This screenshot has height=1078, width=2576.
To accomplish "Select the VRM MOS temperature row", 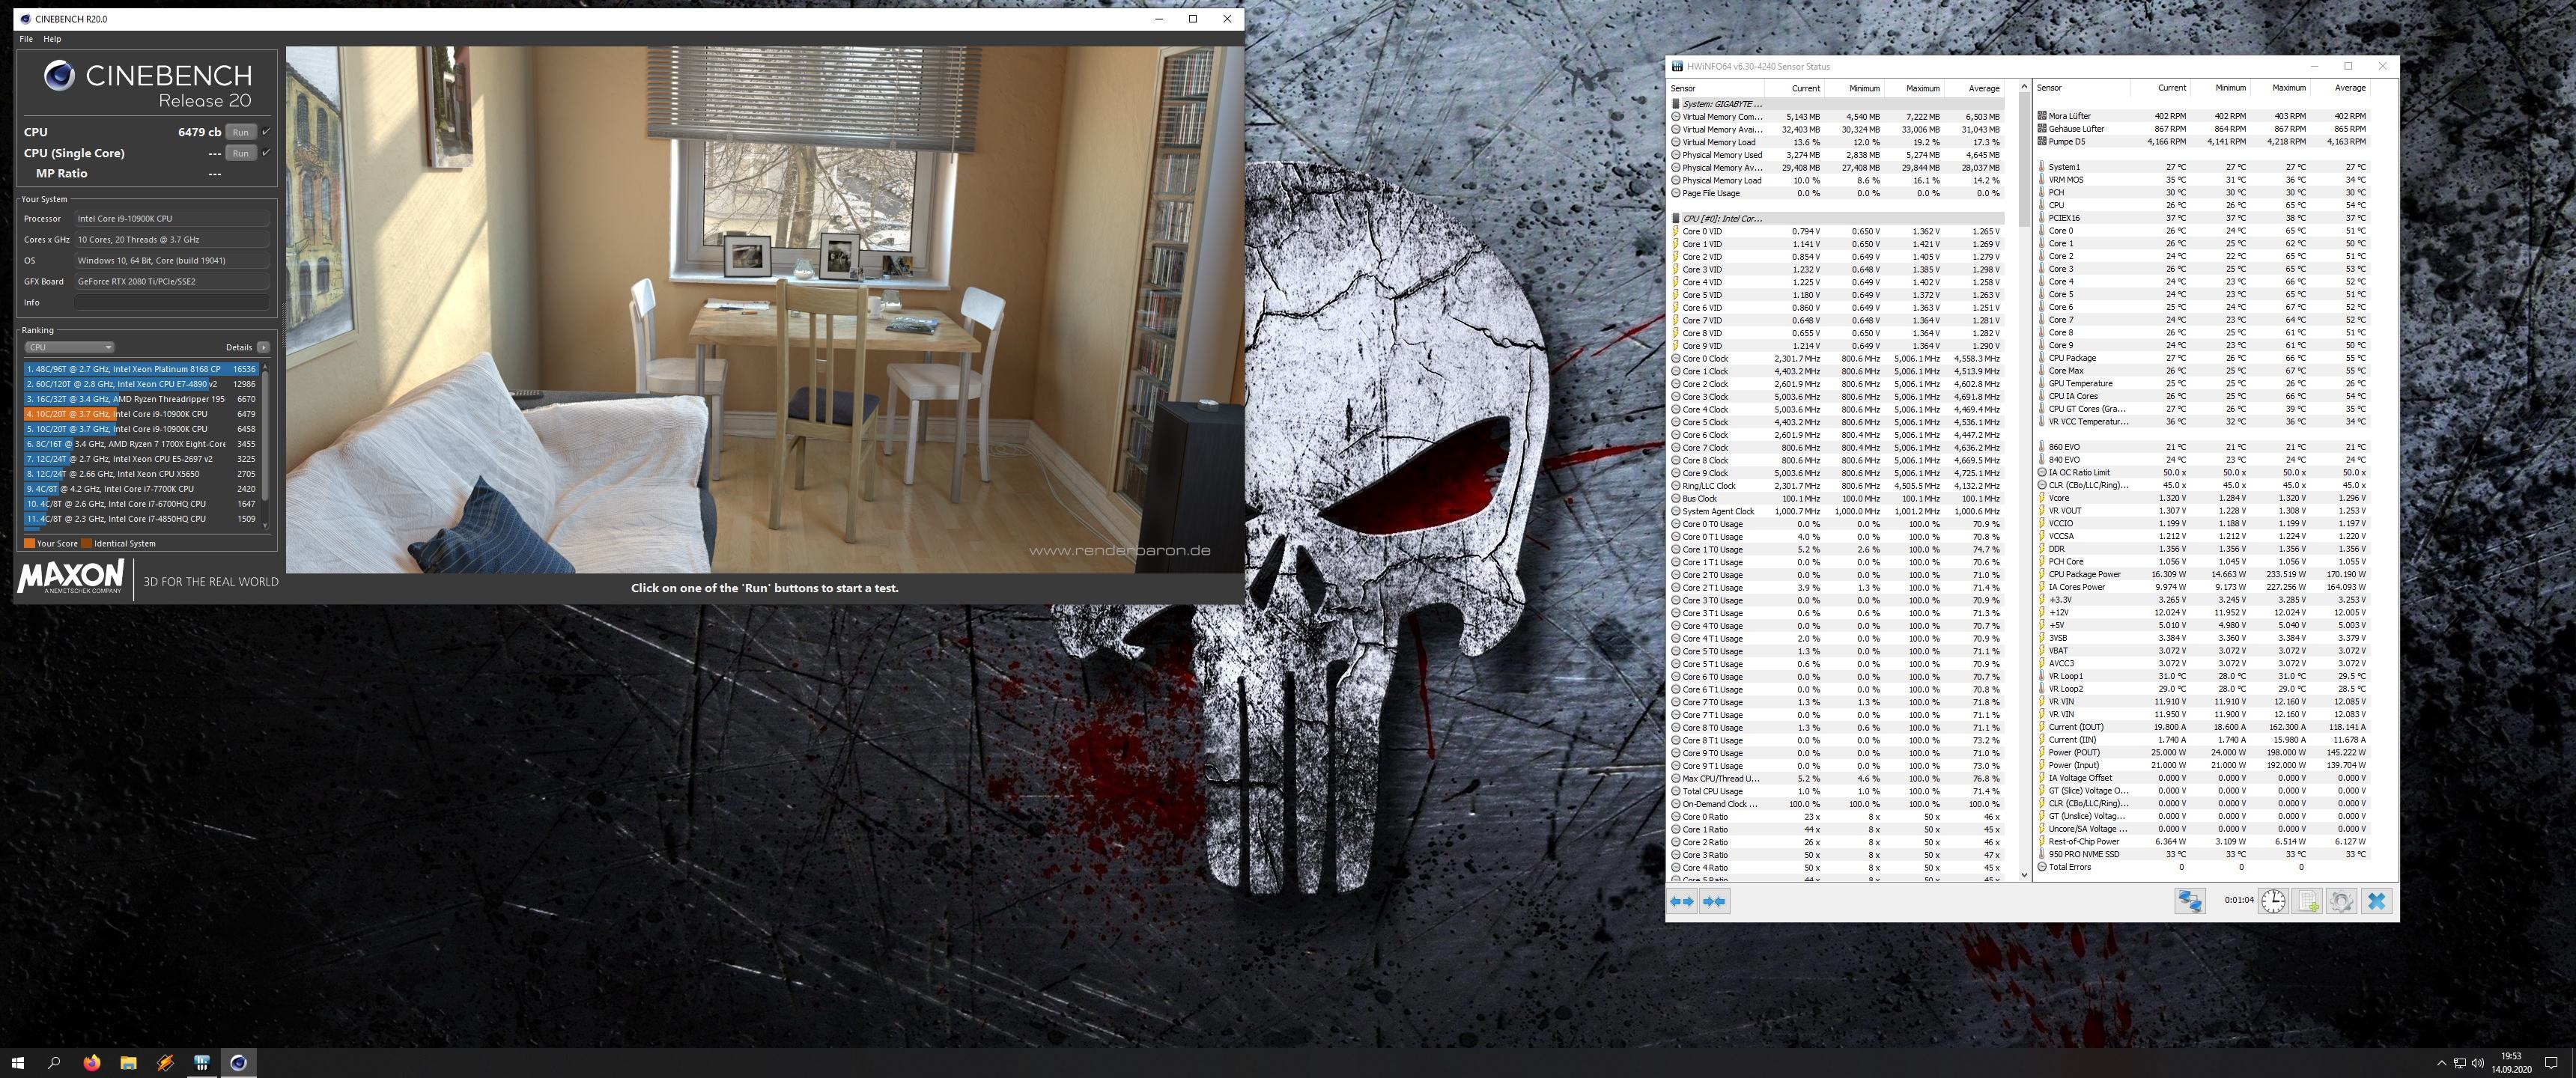I will tap(2203, 180).
